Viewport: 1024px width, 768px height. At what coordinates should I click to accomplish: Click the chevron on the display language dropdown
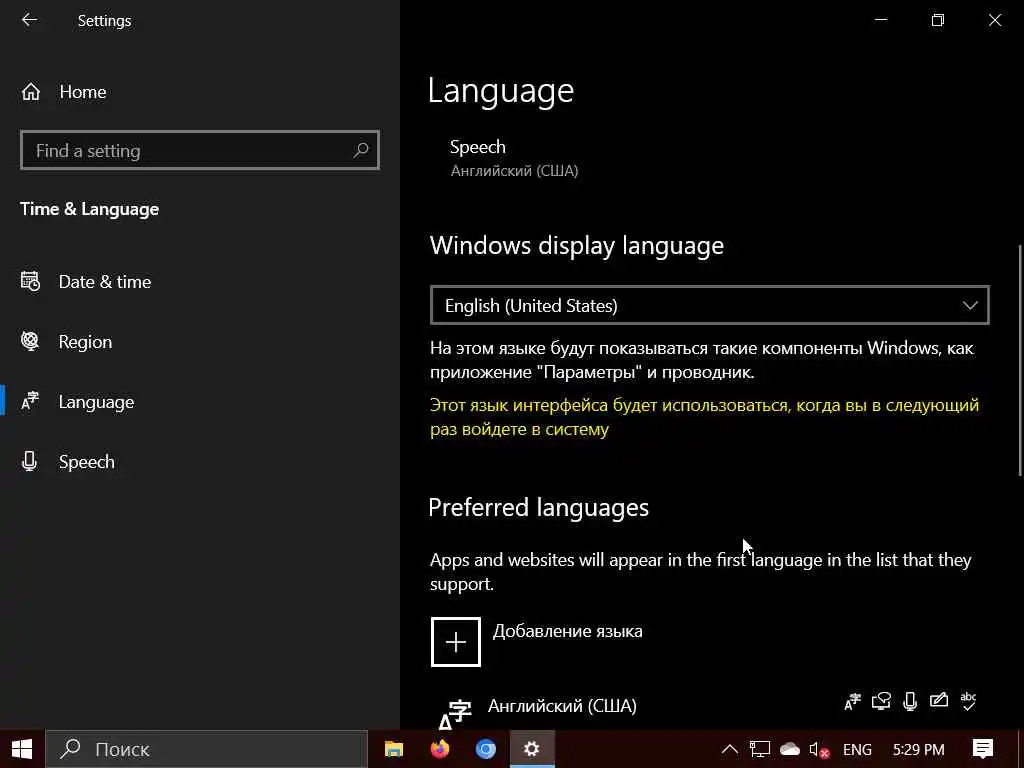tap(970, 305)
